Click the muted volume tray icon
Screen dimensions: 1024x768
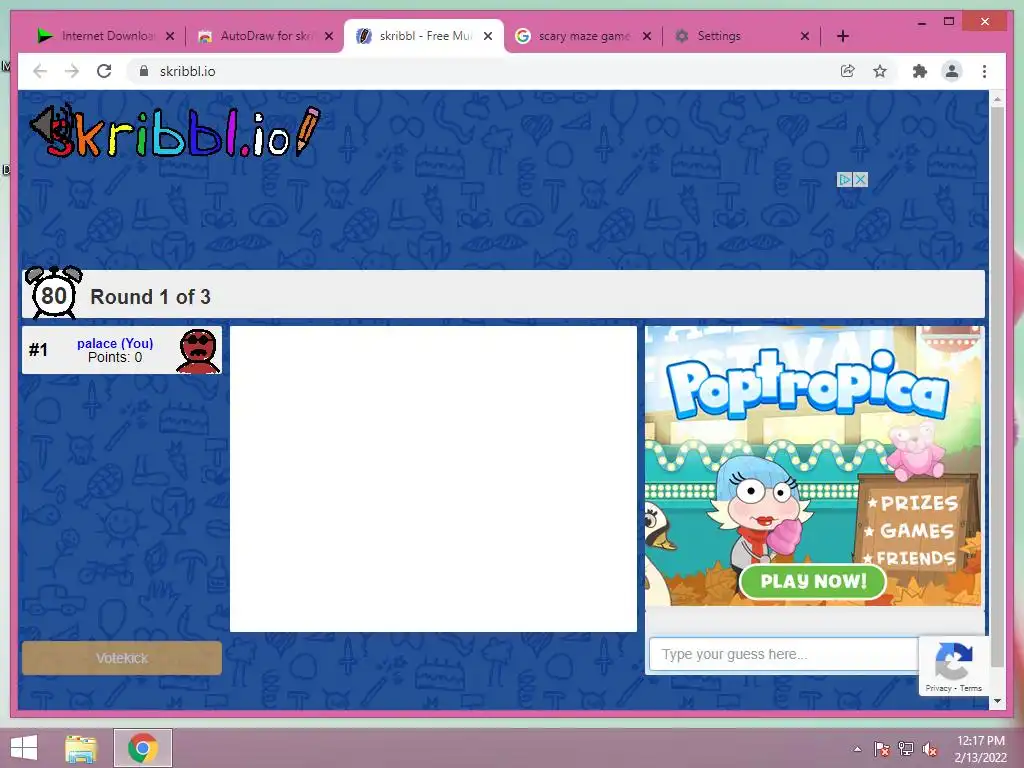click(931, 749)
